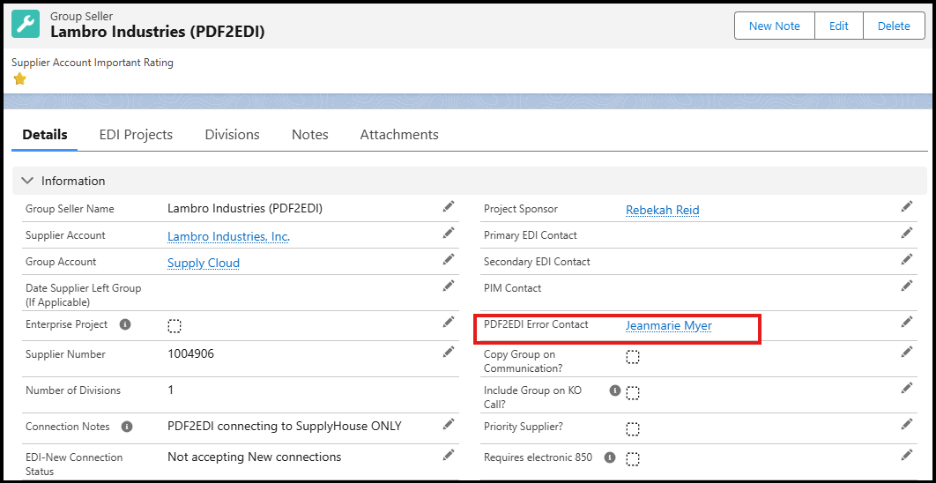936x483 pixels.
Task: Click the 'Supplier Number' label
Action: (65, 354)
